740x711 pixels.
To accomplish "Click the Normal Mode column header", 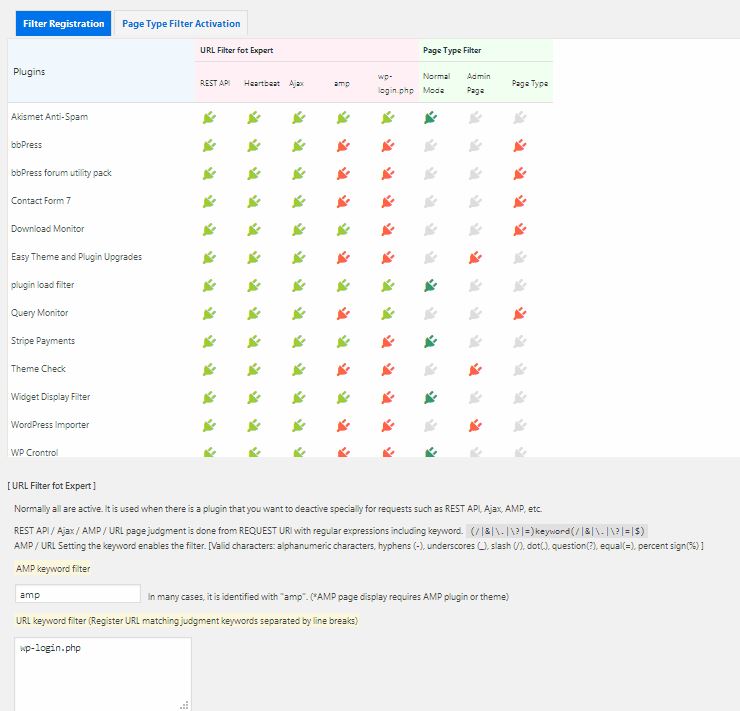I will (437, 83).
